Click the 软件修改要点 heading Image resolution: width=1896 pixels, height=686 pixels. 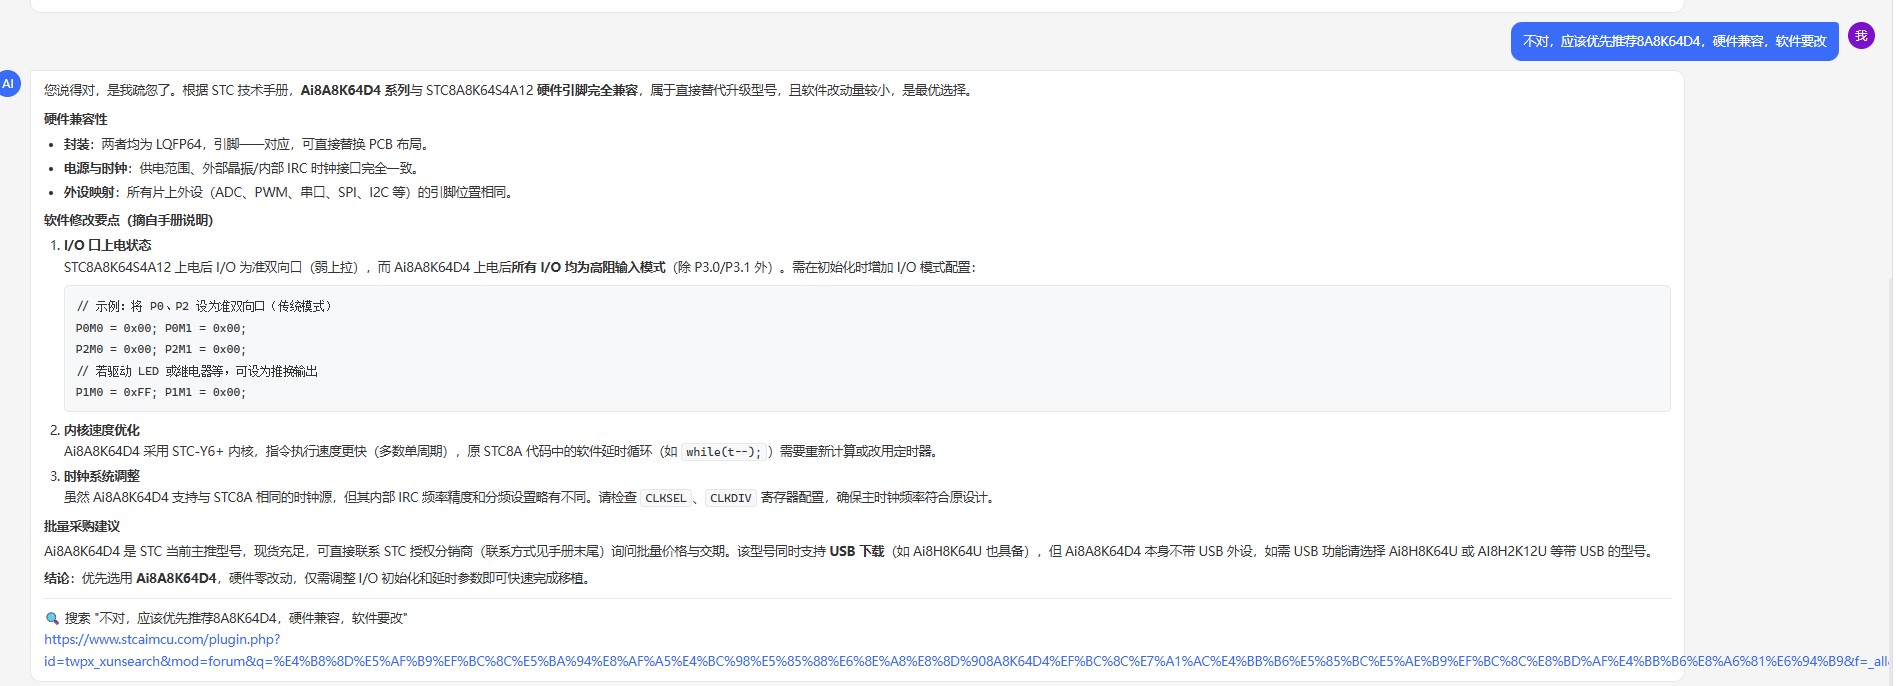128,220
